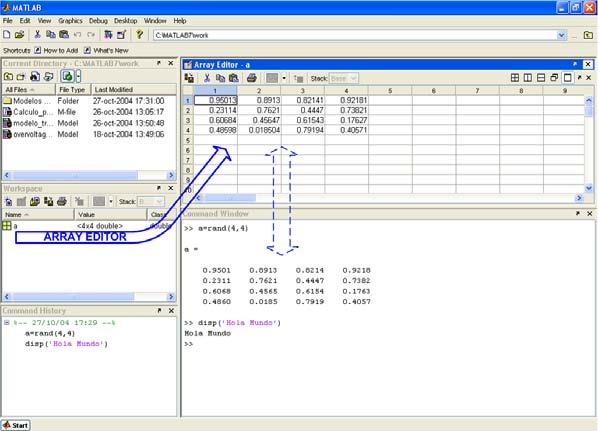The height and width of the screenshot is (431, 598).
Task: Select the modelo_tr... Model file row
Action: [89, 123]
